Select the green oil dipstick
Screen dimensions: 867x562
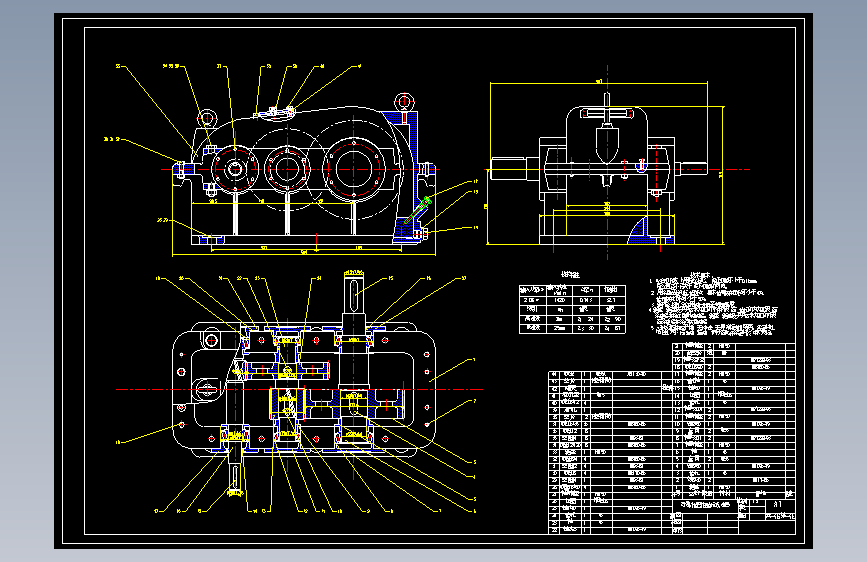tap(417, 211)
